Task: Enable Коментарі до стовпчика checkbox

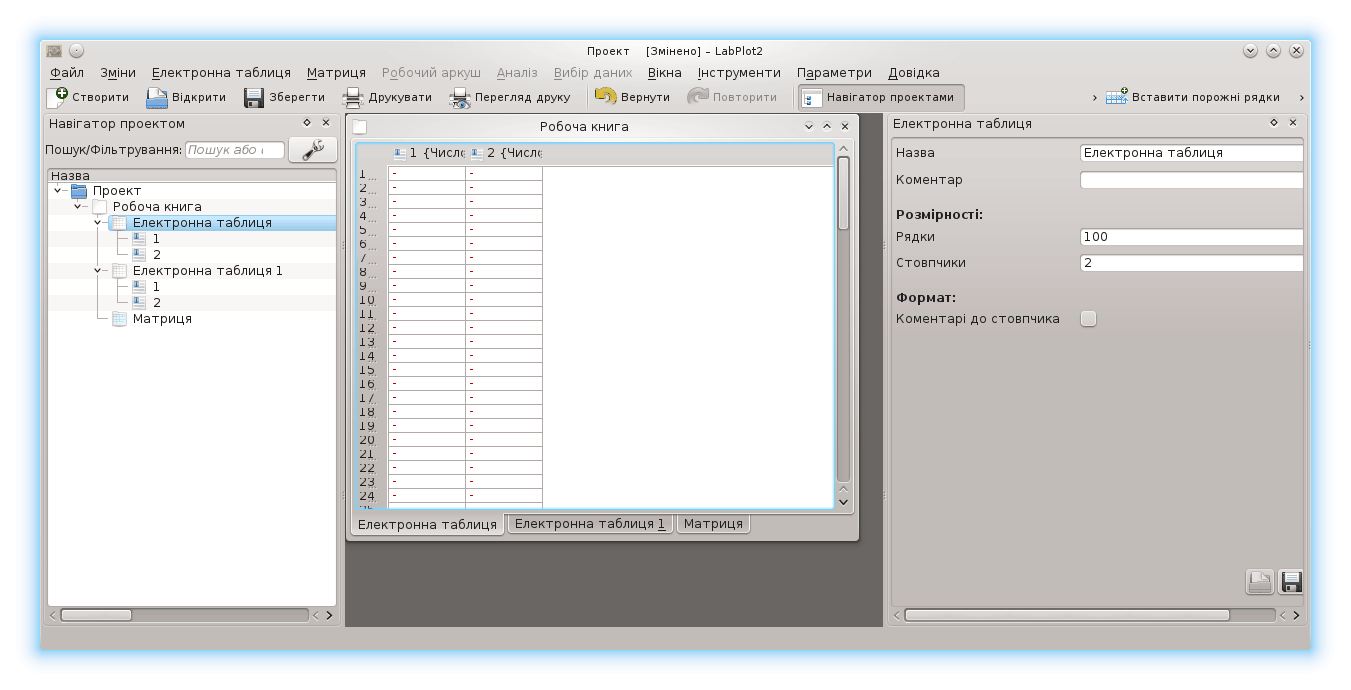Action: pos(1088,319)
